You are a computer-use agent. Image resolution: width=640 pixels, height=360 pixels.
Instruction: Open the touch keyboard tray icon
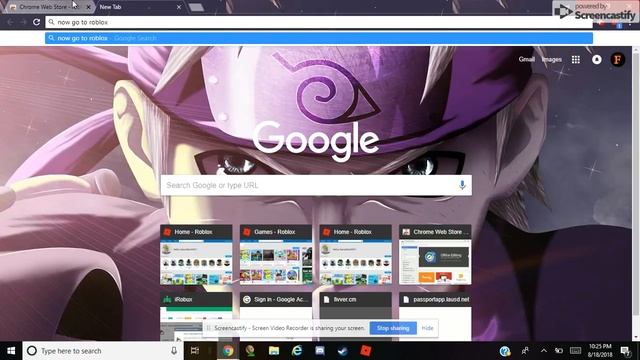point(576,351)
